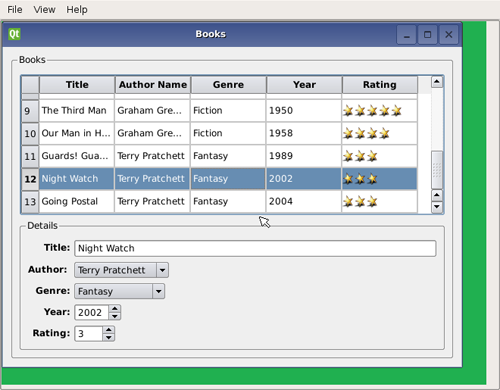500x390 pixels.
Task: Click the table vertical scrollbar handle
Action: [x=437, y=170]
